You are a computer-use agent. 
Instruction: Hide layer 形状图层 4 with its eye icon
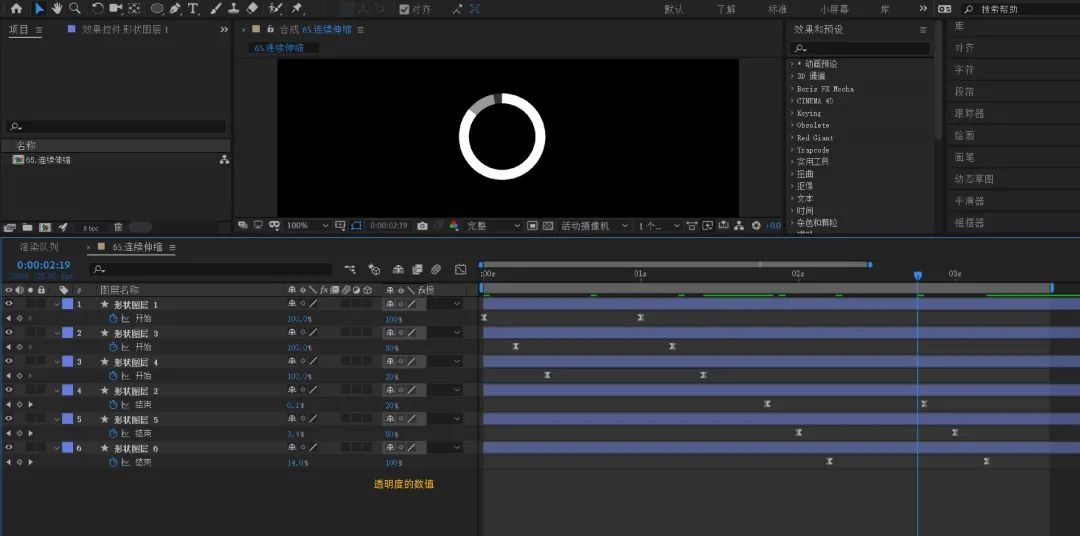[x=9, y=361]
